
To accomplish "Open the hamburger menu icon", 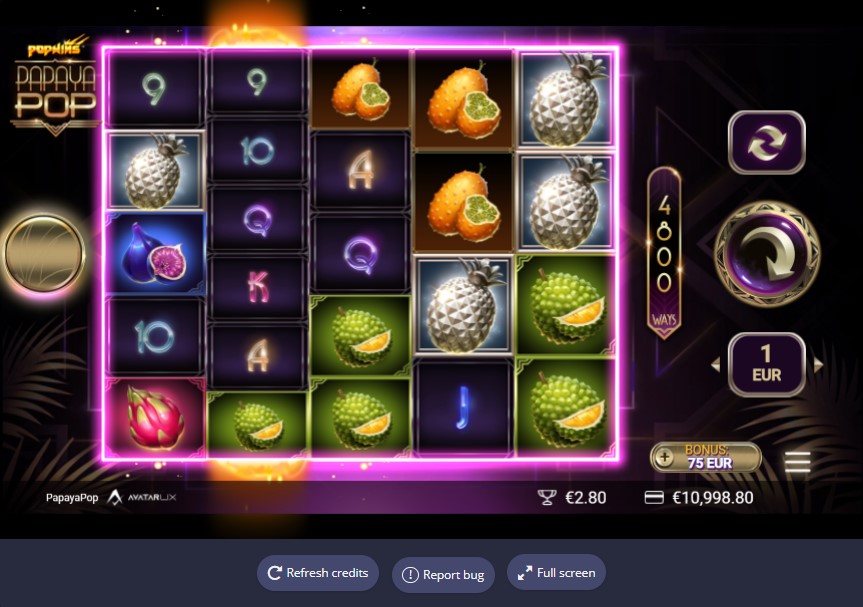I will coord(798,462).
